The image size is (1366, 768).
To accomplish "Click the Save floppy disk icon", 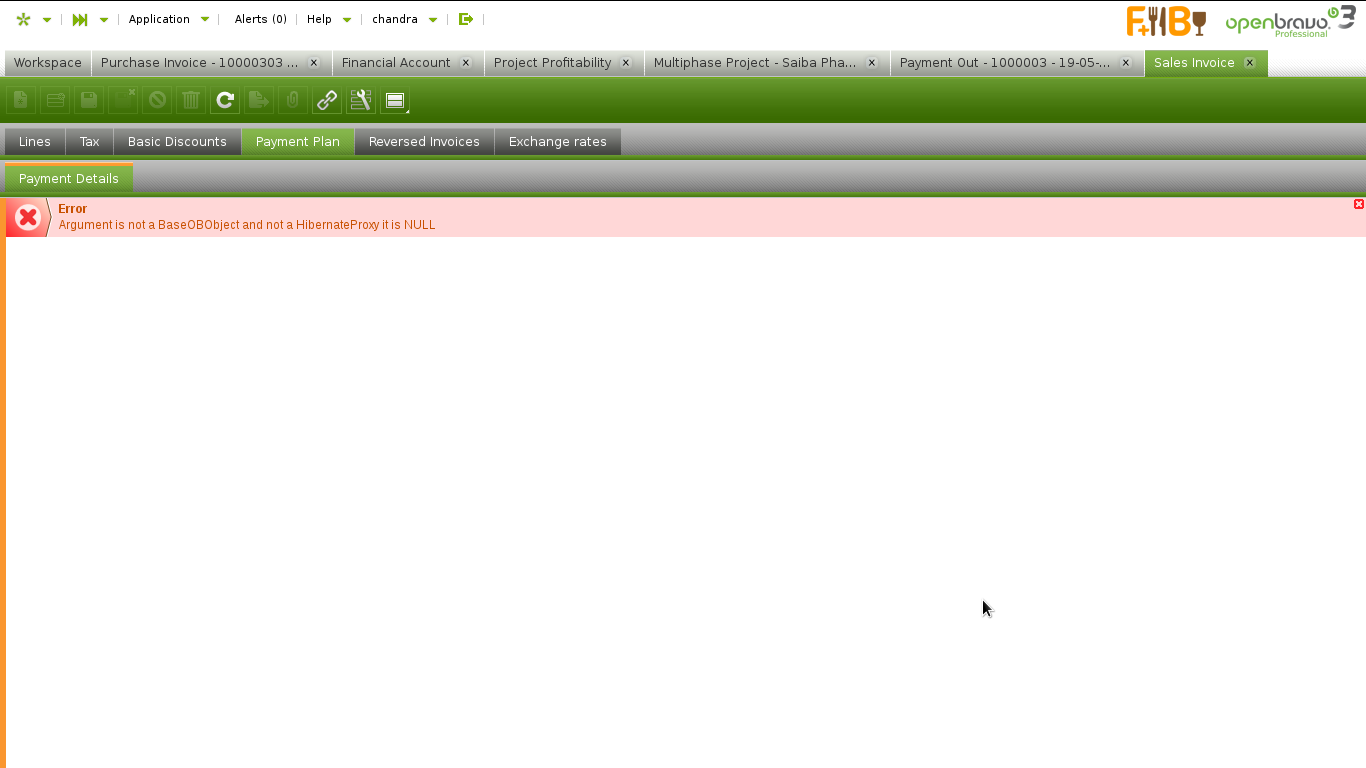I will [89, 100].
